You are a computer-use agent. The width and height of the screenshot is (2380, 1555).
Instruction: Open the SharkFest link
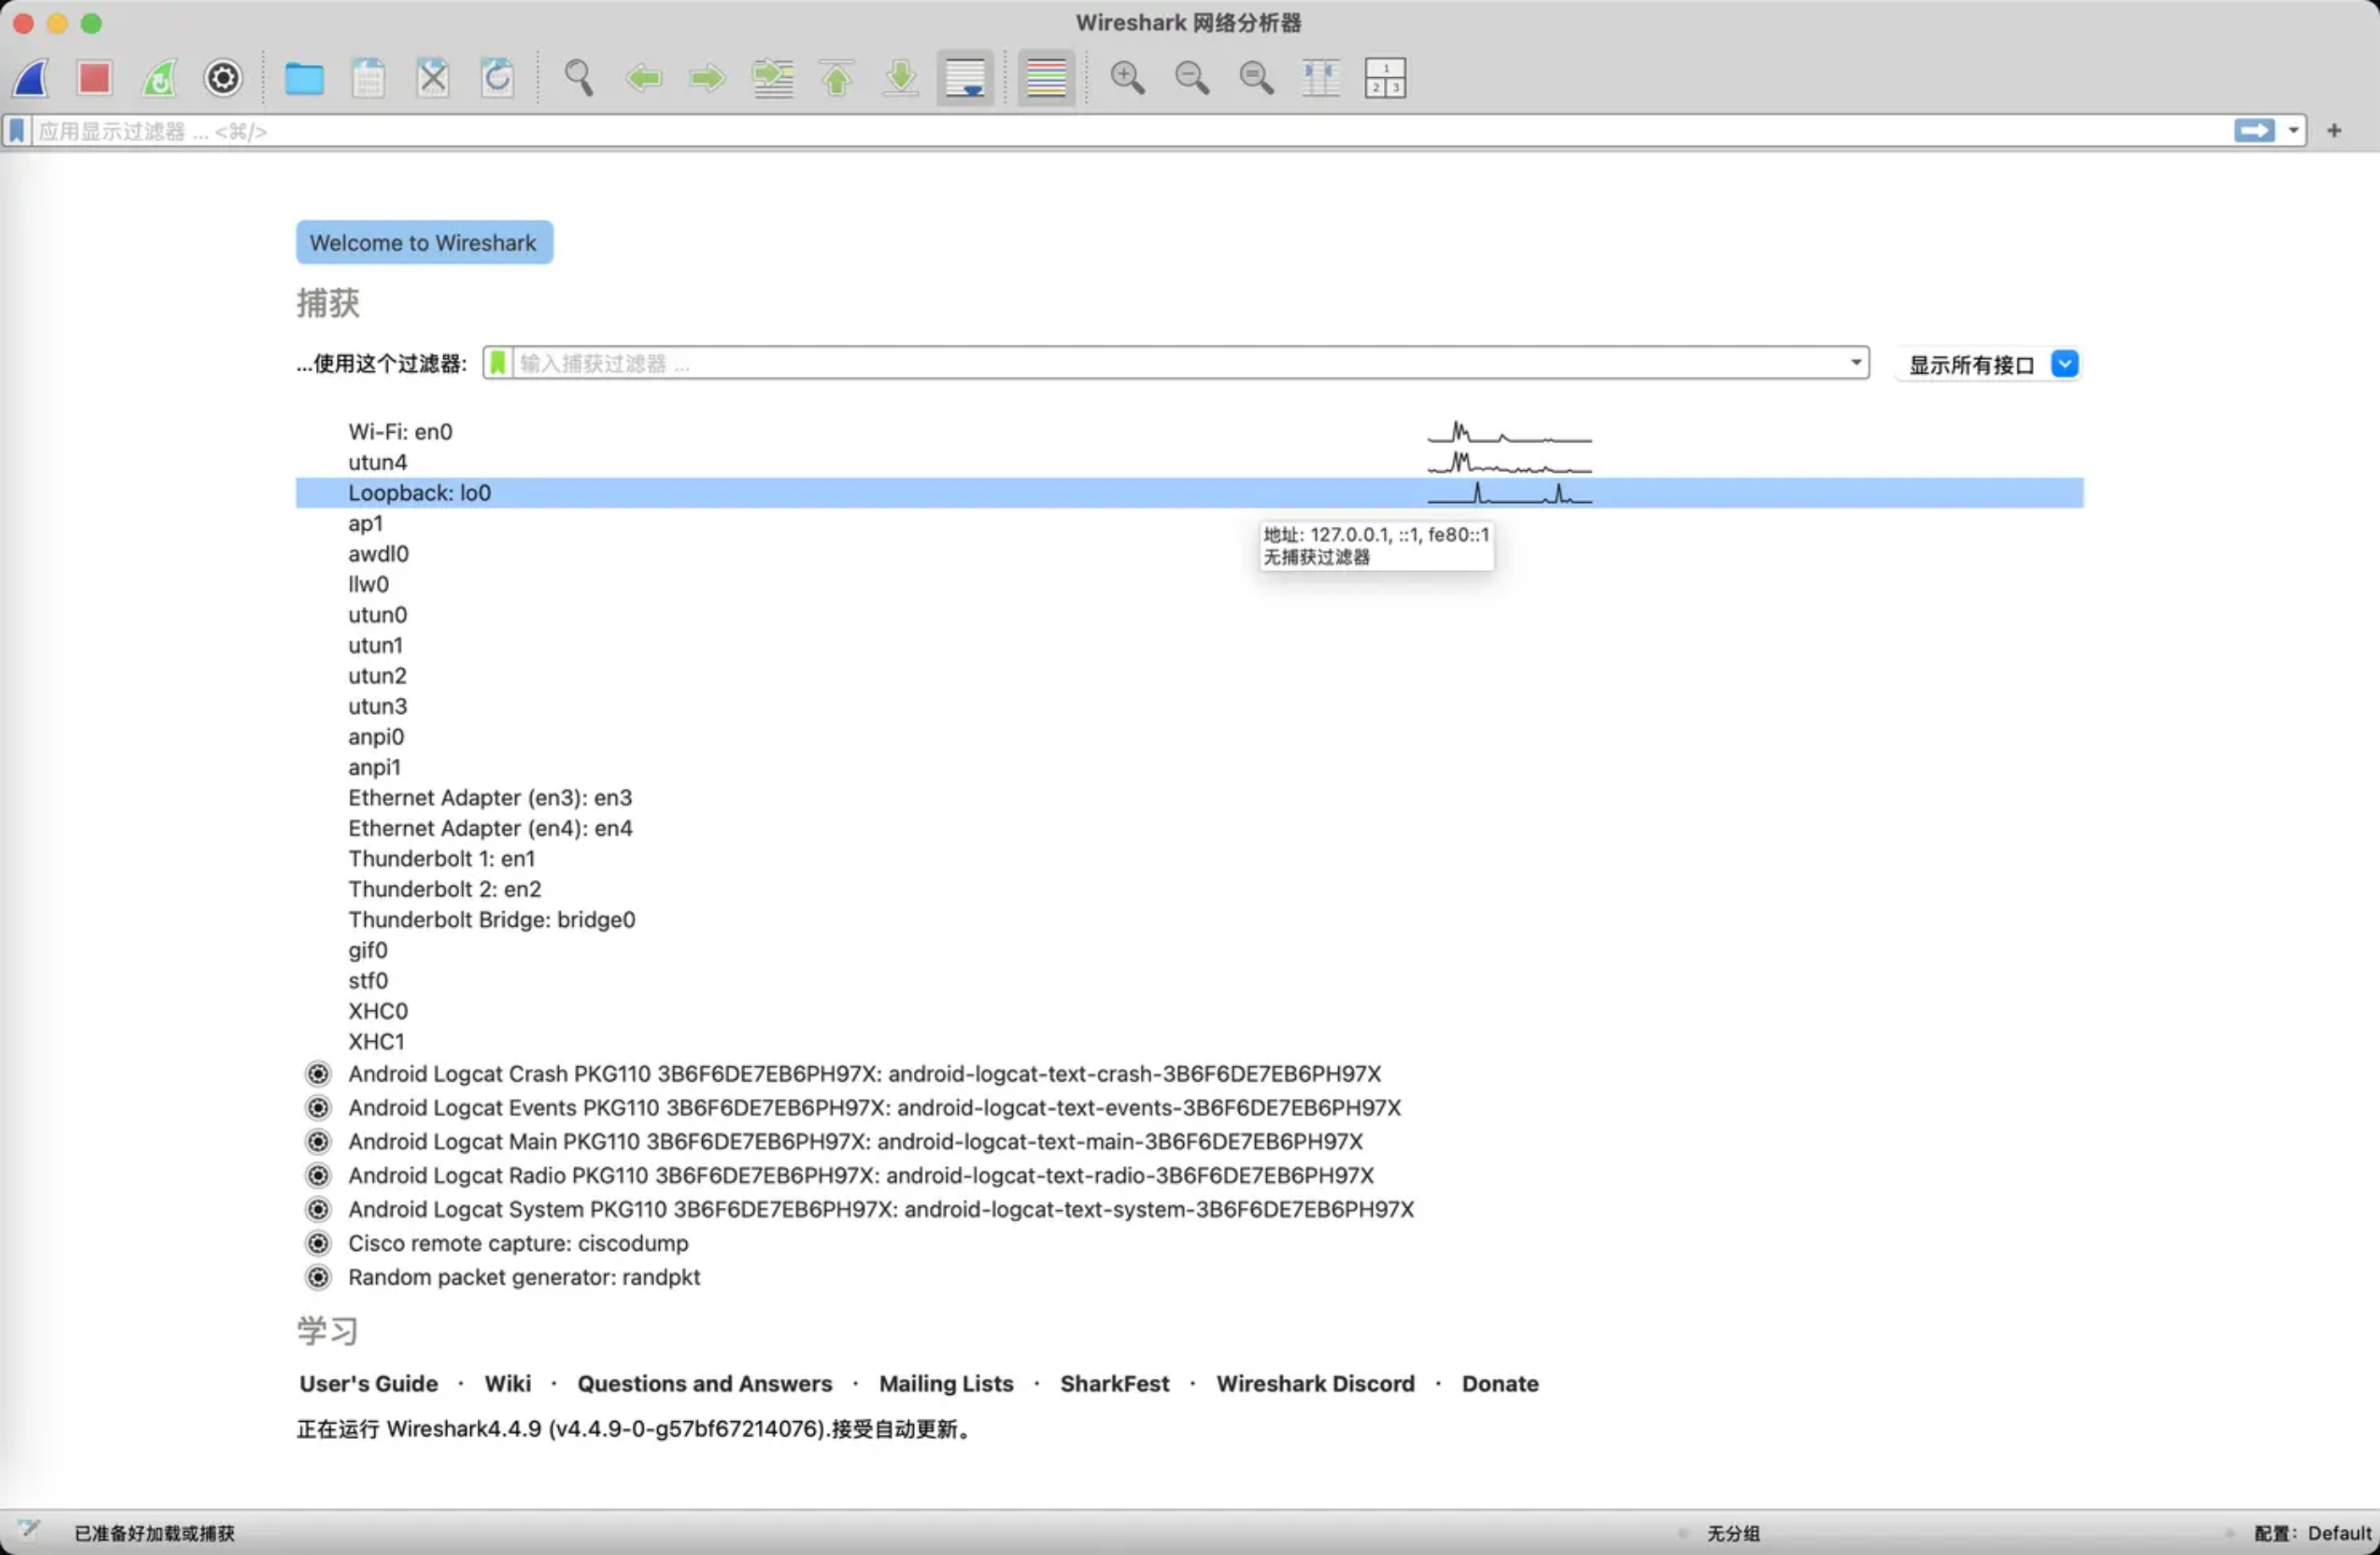coord(1114,1384)
